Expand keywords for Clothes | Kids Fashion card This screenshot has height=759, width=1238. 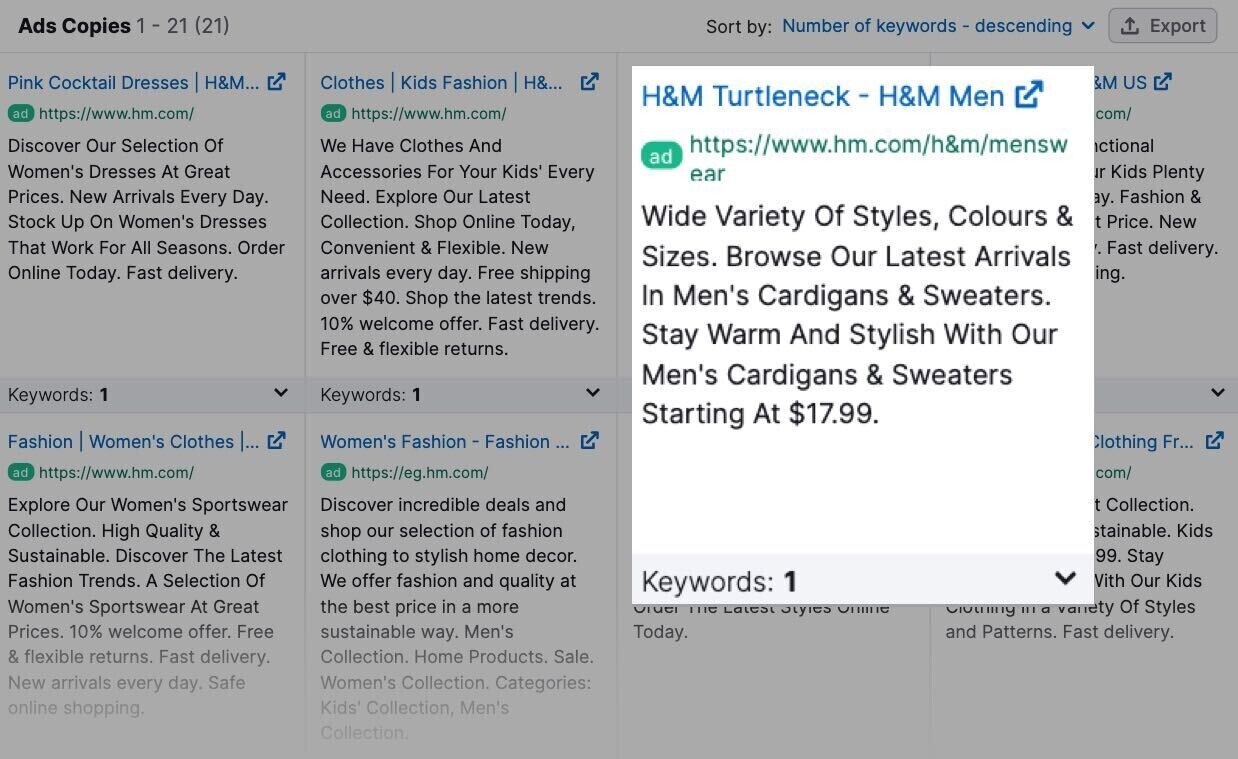coord(593,394)
